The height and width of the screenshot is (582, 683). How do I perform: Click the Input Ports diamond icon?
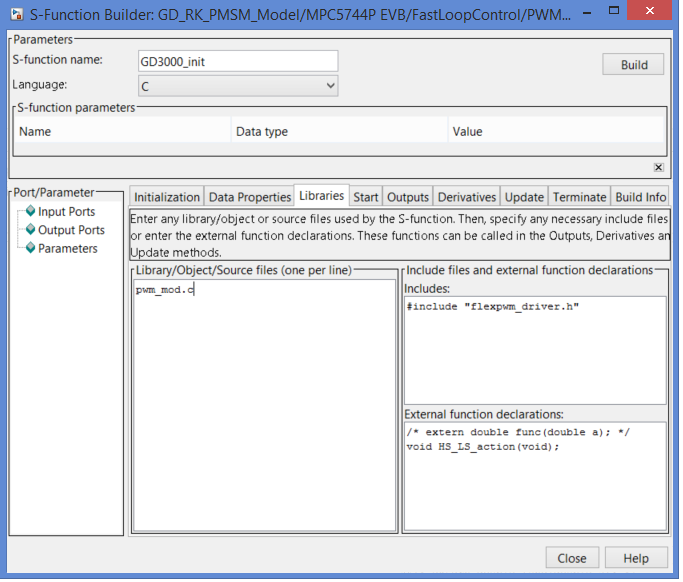point(30,211)
